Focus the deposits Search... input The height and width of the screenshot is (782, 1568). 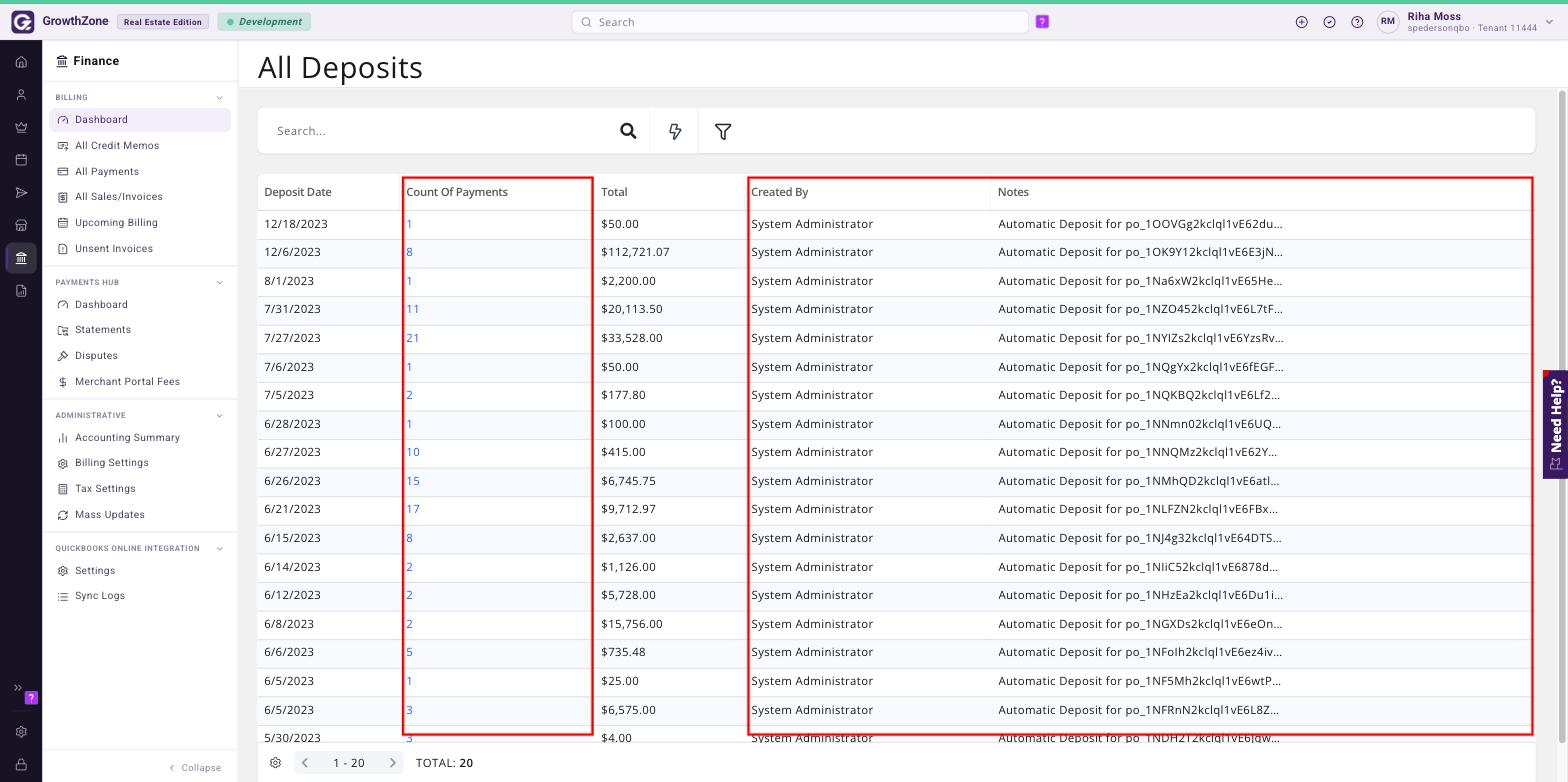point(440,131)
